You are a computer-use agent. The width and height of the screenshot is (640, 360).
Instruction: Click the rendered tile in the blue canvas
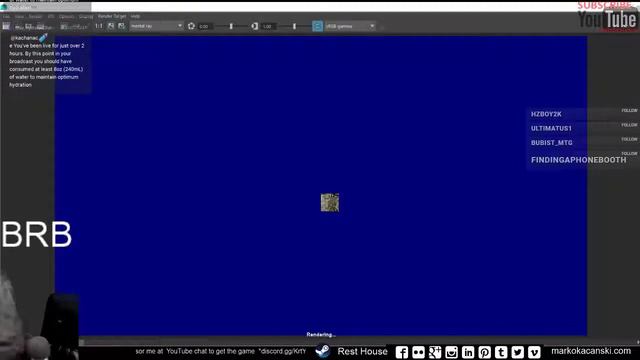coord(330,202)
